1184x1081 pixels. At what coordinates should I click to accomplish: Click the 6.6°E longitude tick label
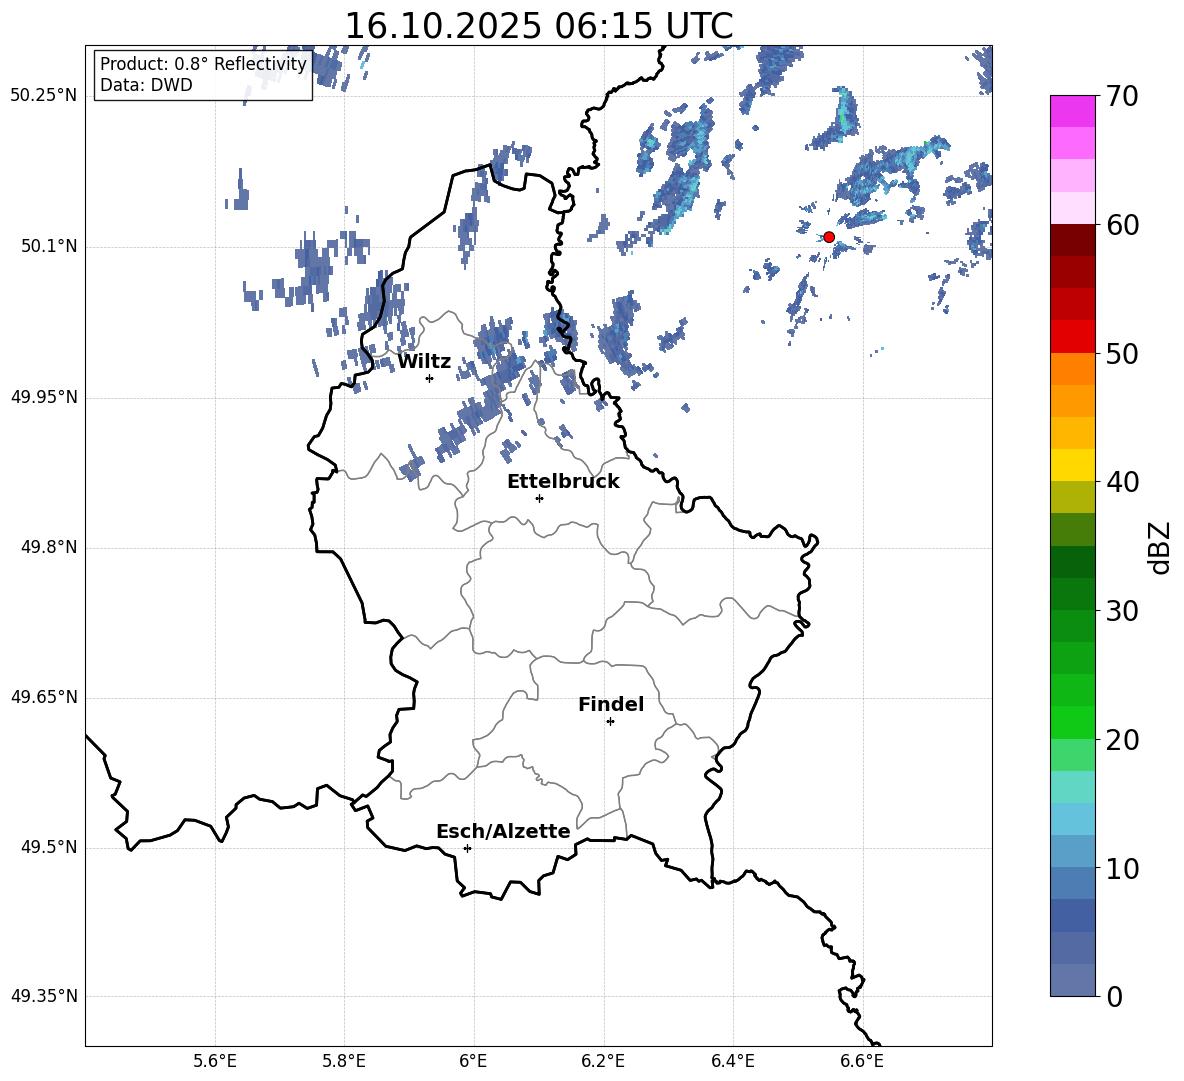[862, 1061]
